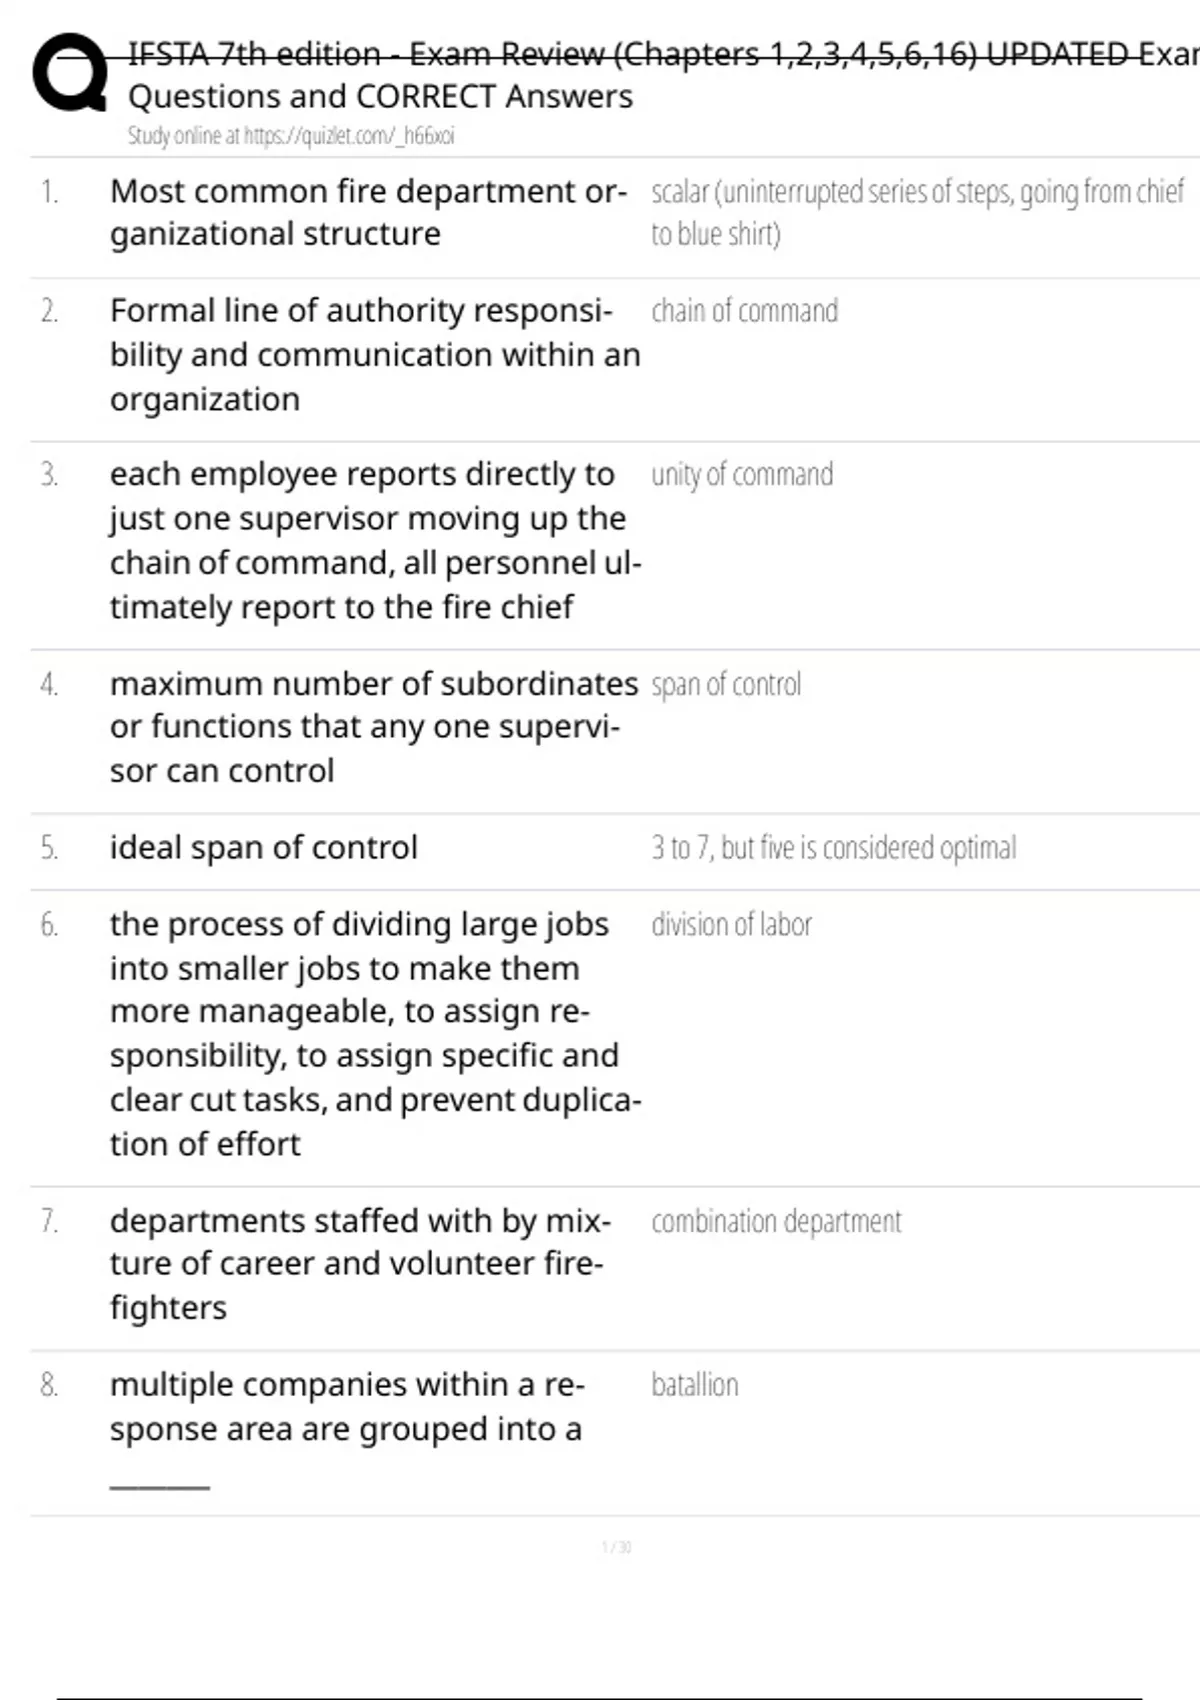Viewport: 1200px width, 1700px height.
Task: Click the IFSTA 7th edition title heading
Action: click(660, 53)
